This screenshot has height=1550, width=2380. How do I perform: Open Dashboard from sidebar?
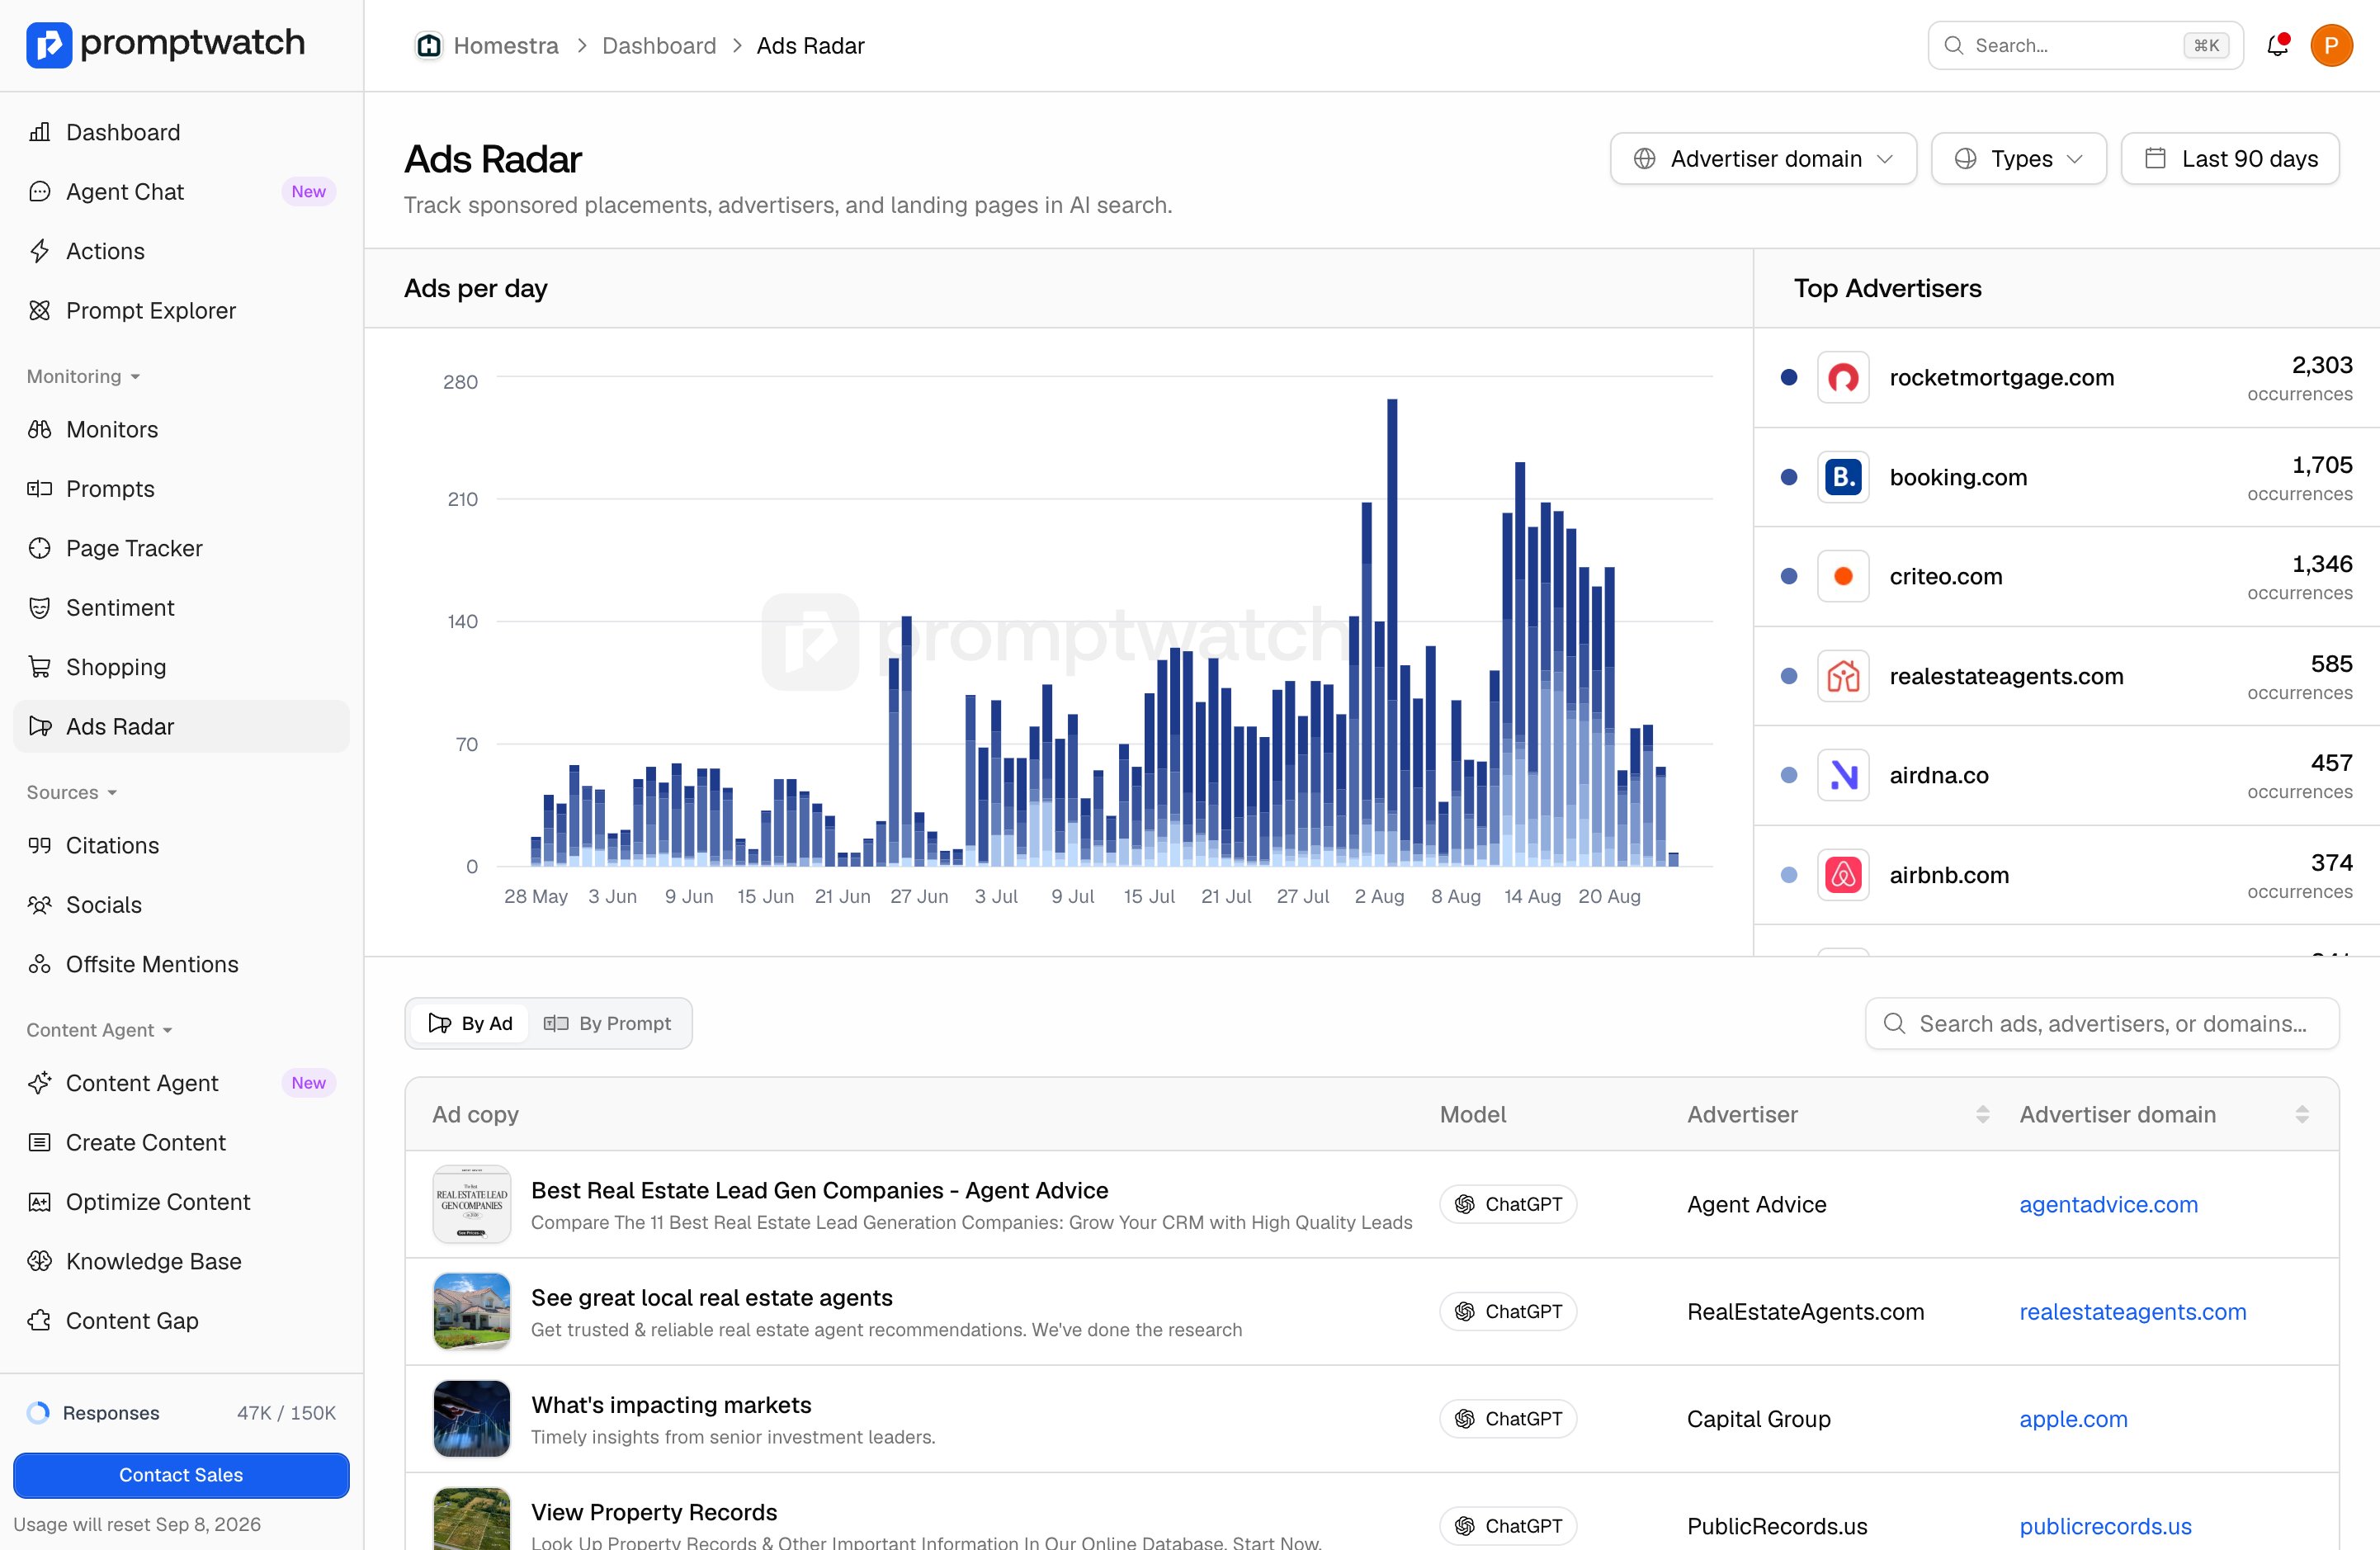[181, 132]
